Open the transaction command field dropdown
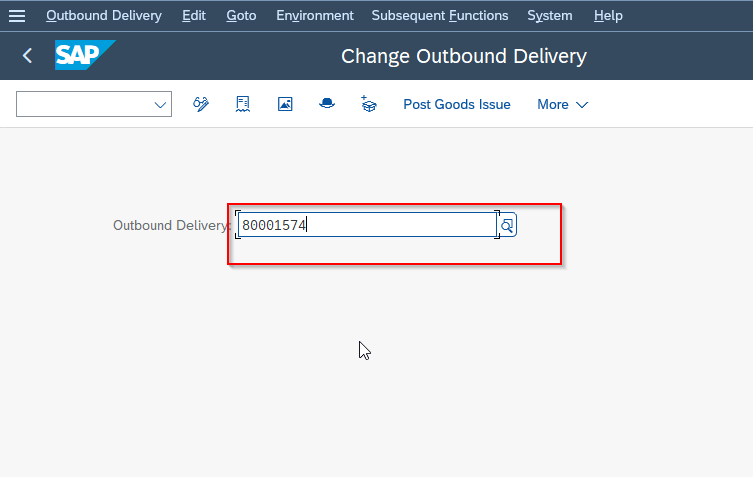753x477 pixels. click(x=160, y=104)
